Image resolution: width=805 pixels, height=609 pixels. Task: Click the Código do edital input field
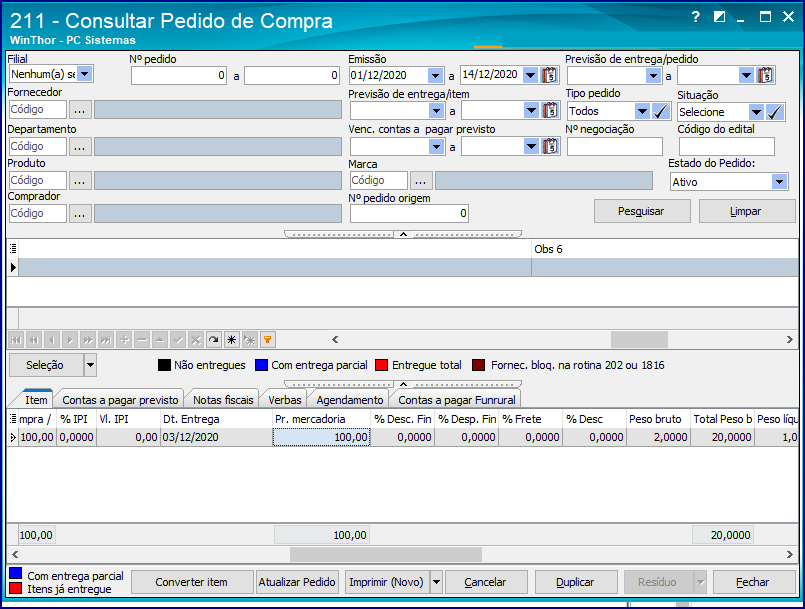tap(726, 147)
